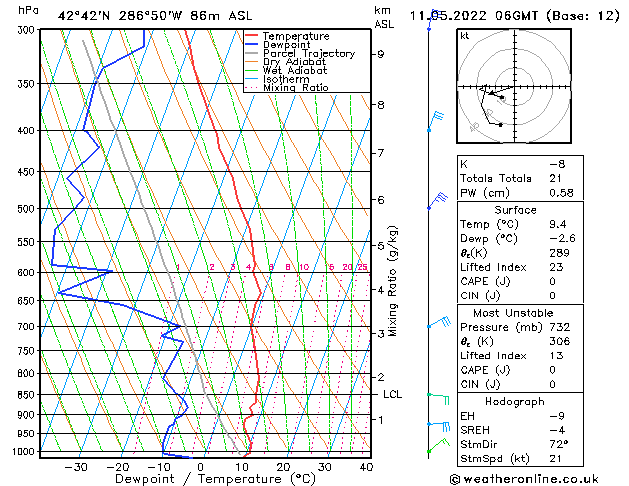This screenshot has height=486, width=629.
Task: Click the surface Dewp value -2.6
Action: pyautogui.click(x=562, y=239)
